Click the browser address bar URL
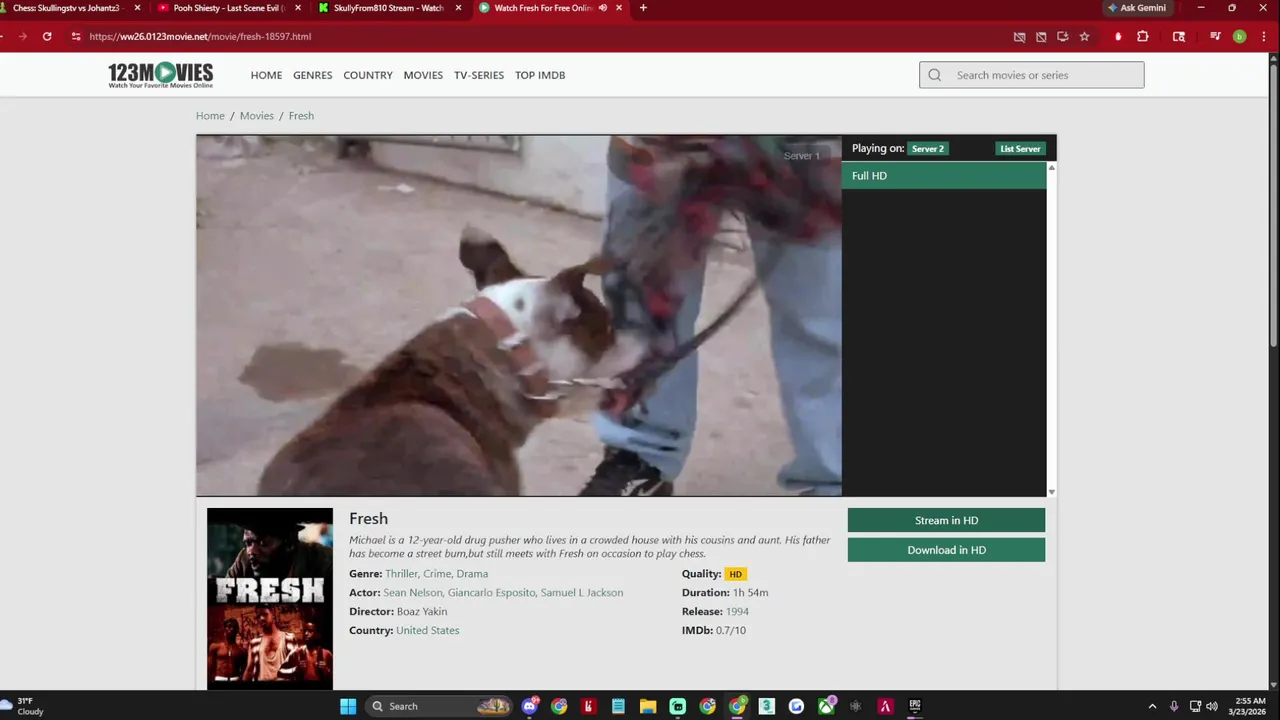Image resolution: width=1280 pixels, height=720 pixels. pos(200,37)
